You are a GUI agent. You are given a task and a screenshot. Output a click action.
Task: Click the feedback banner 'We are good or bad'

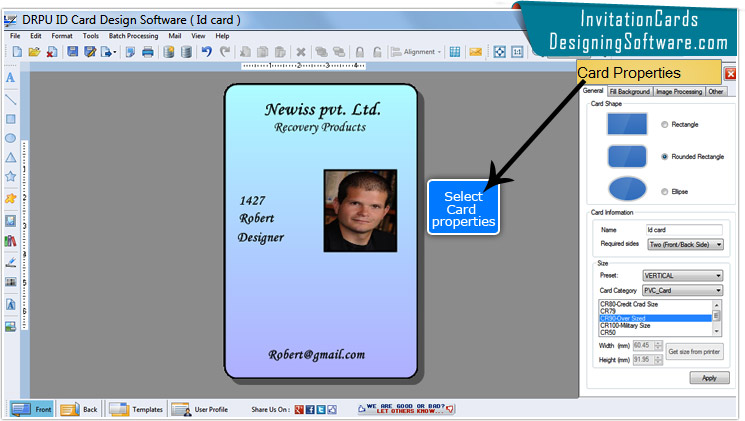click(x=406, y=409)
